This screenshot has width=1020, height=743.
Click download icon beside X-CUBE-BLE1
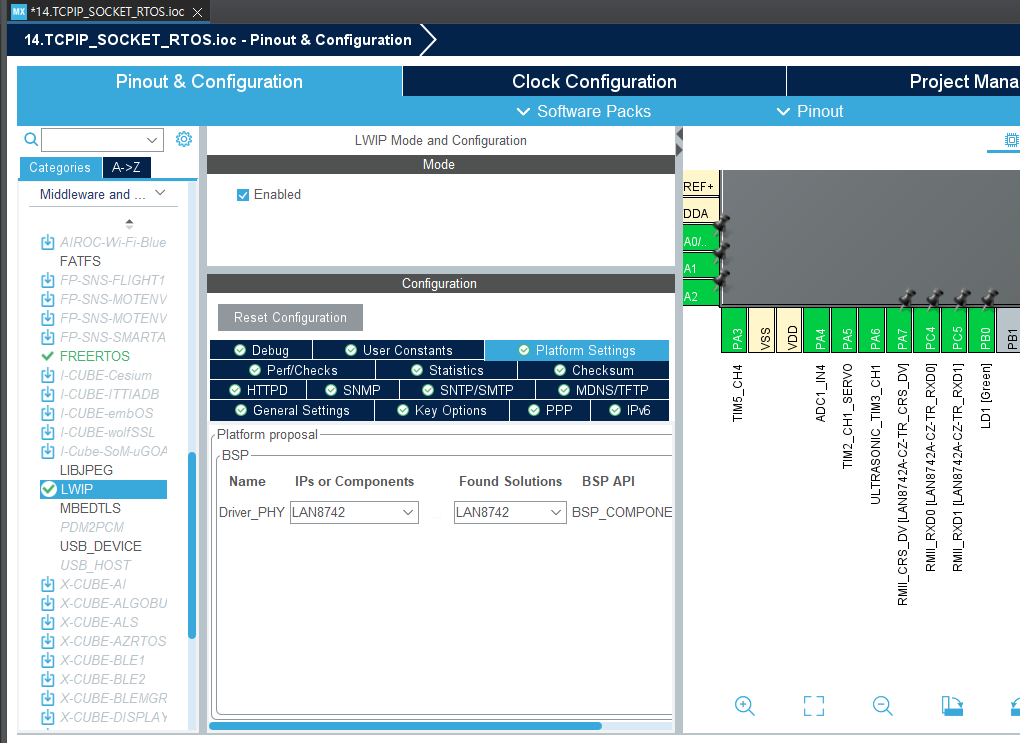point(47,660)
